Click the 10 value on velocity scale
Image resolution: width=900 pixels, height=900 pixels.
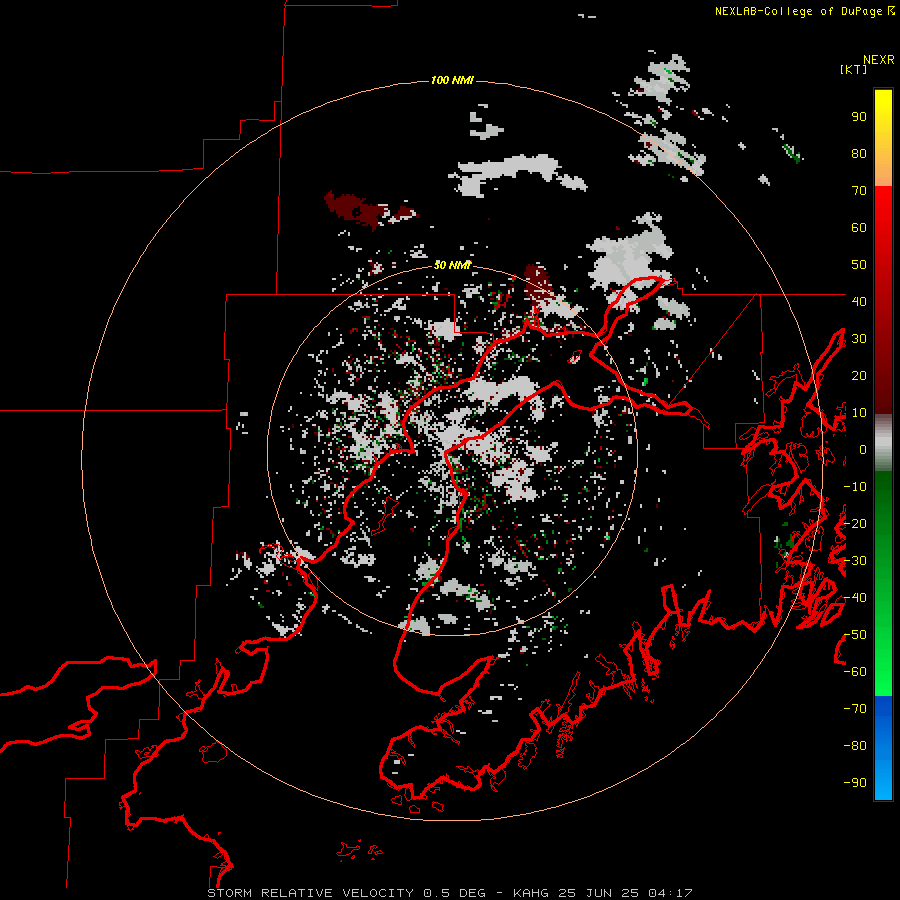[x=859, y=413]
